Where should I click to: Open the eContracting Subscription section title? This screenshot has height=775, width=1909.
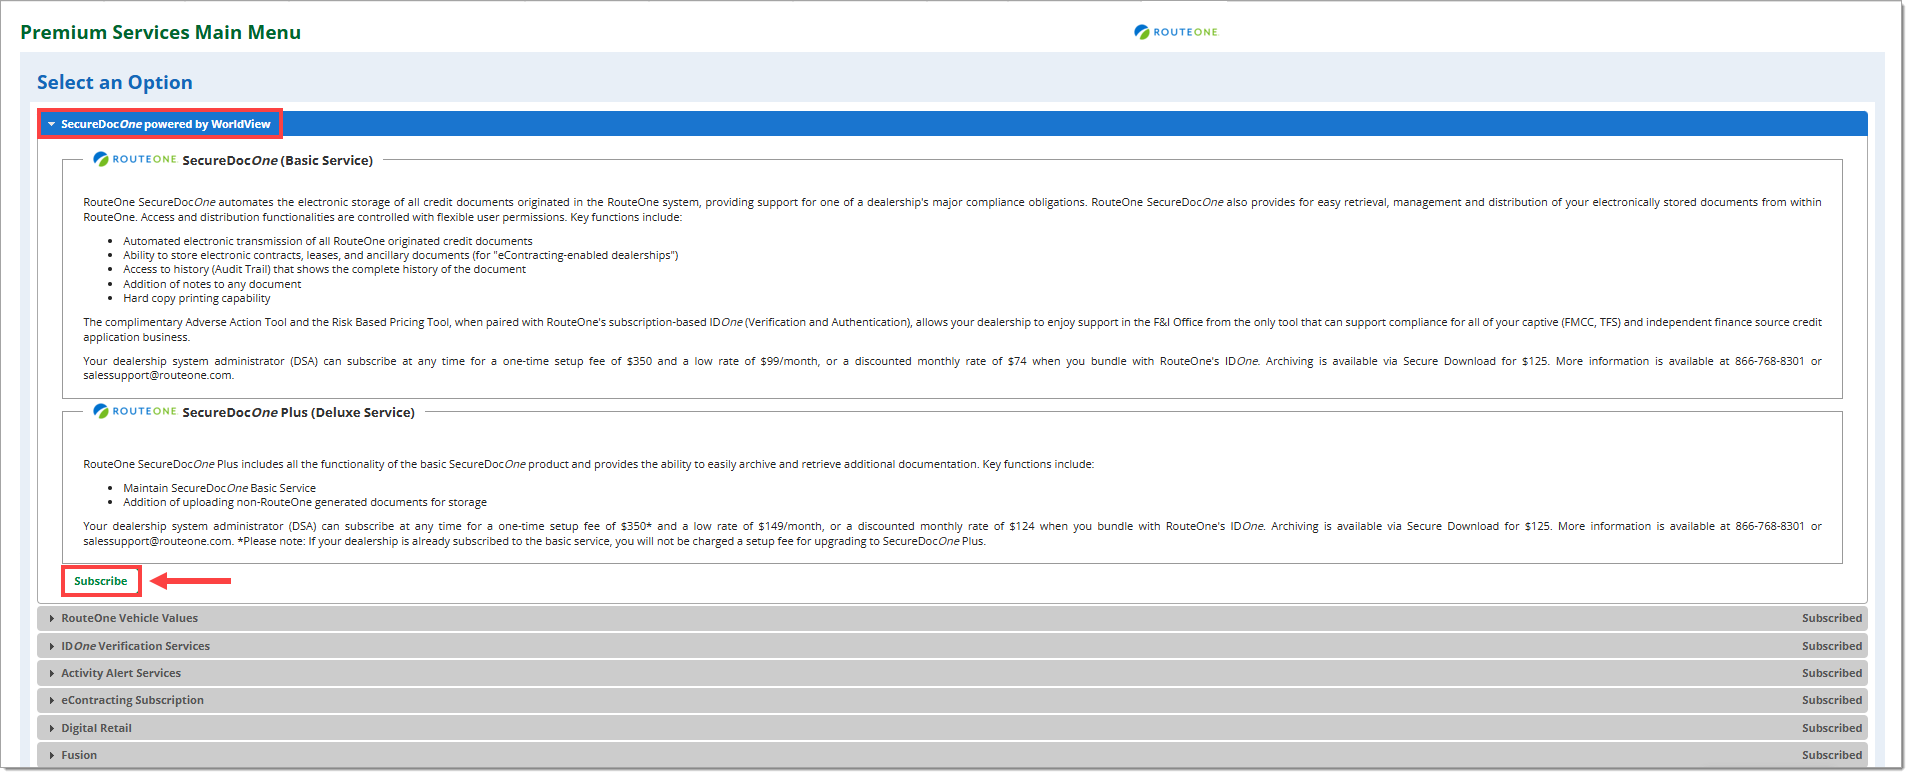point(133,700)
